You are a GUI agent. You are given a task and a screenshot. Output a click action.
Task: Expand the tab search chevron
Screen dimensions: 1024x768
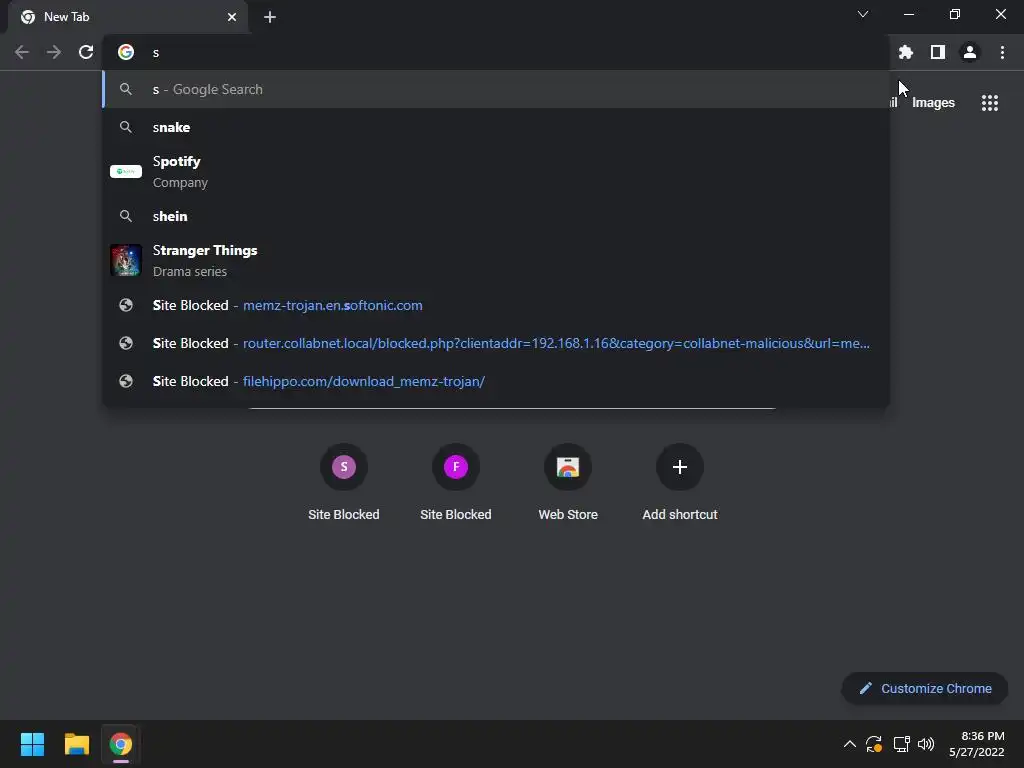pyautogui.click(x=863, y=14)
